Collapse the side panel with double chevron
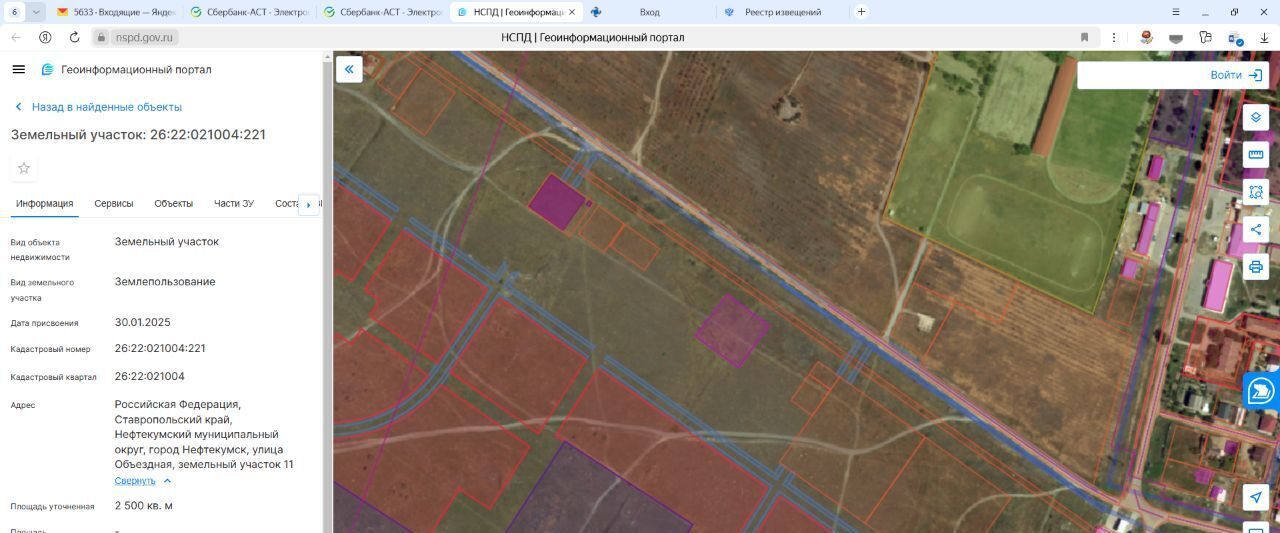Image resolution: width=1280 pixels, height=533 pixels. click(x=349, y=69)
